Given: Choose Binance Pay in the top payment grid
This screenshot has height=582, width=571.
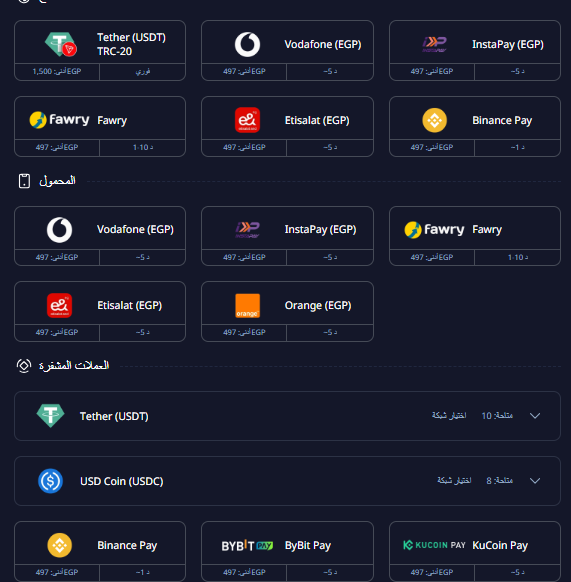Looking at the screenshot, I should [x=474, y=127].
